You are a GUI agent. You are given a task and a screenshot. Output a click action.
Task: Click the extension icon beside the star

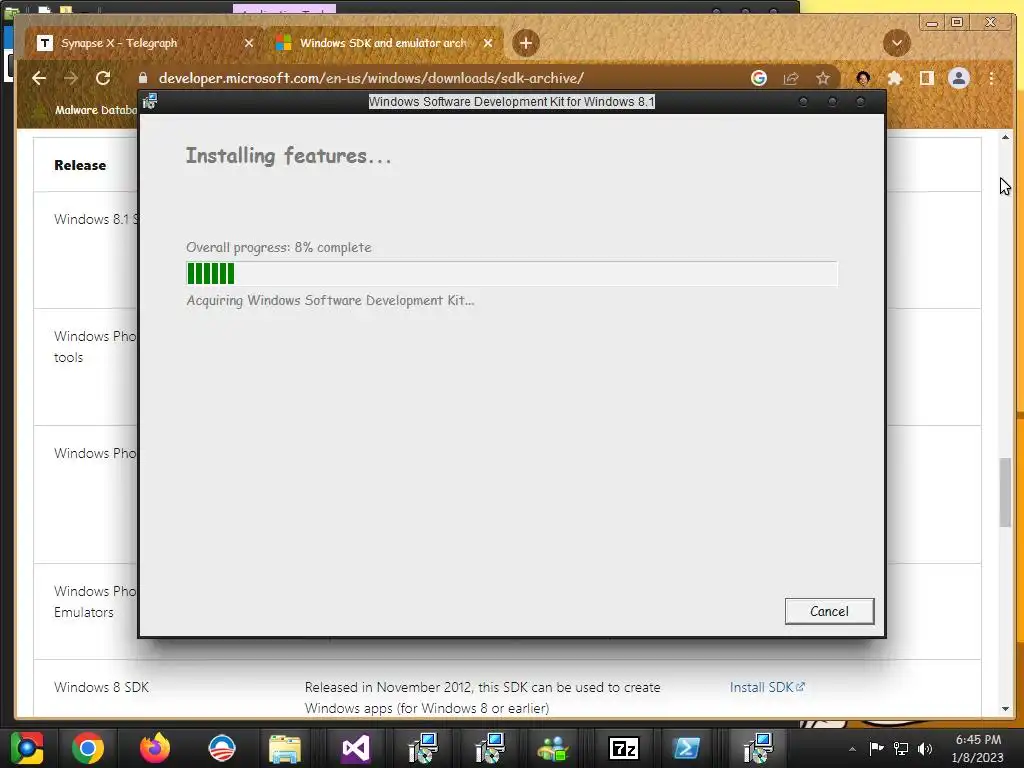click(x=863, y=78)
